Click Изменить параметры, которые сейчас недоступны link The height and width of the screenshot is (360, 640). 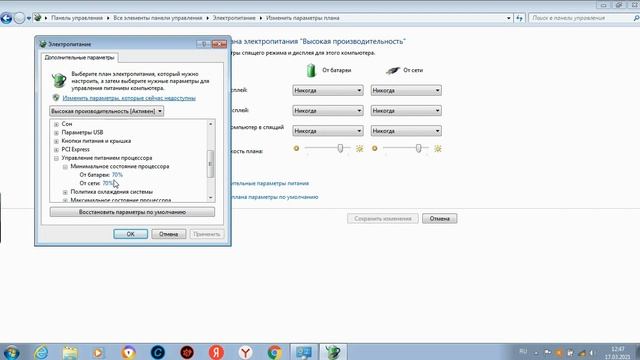click(x=129, y=98)
